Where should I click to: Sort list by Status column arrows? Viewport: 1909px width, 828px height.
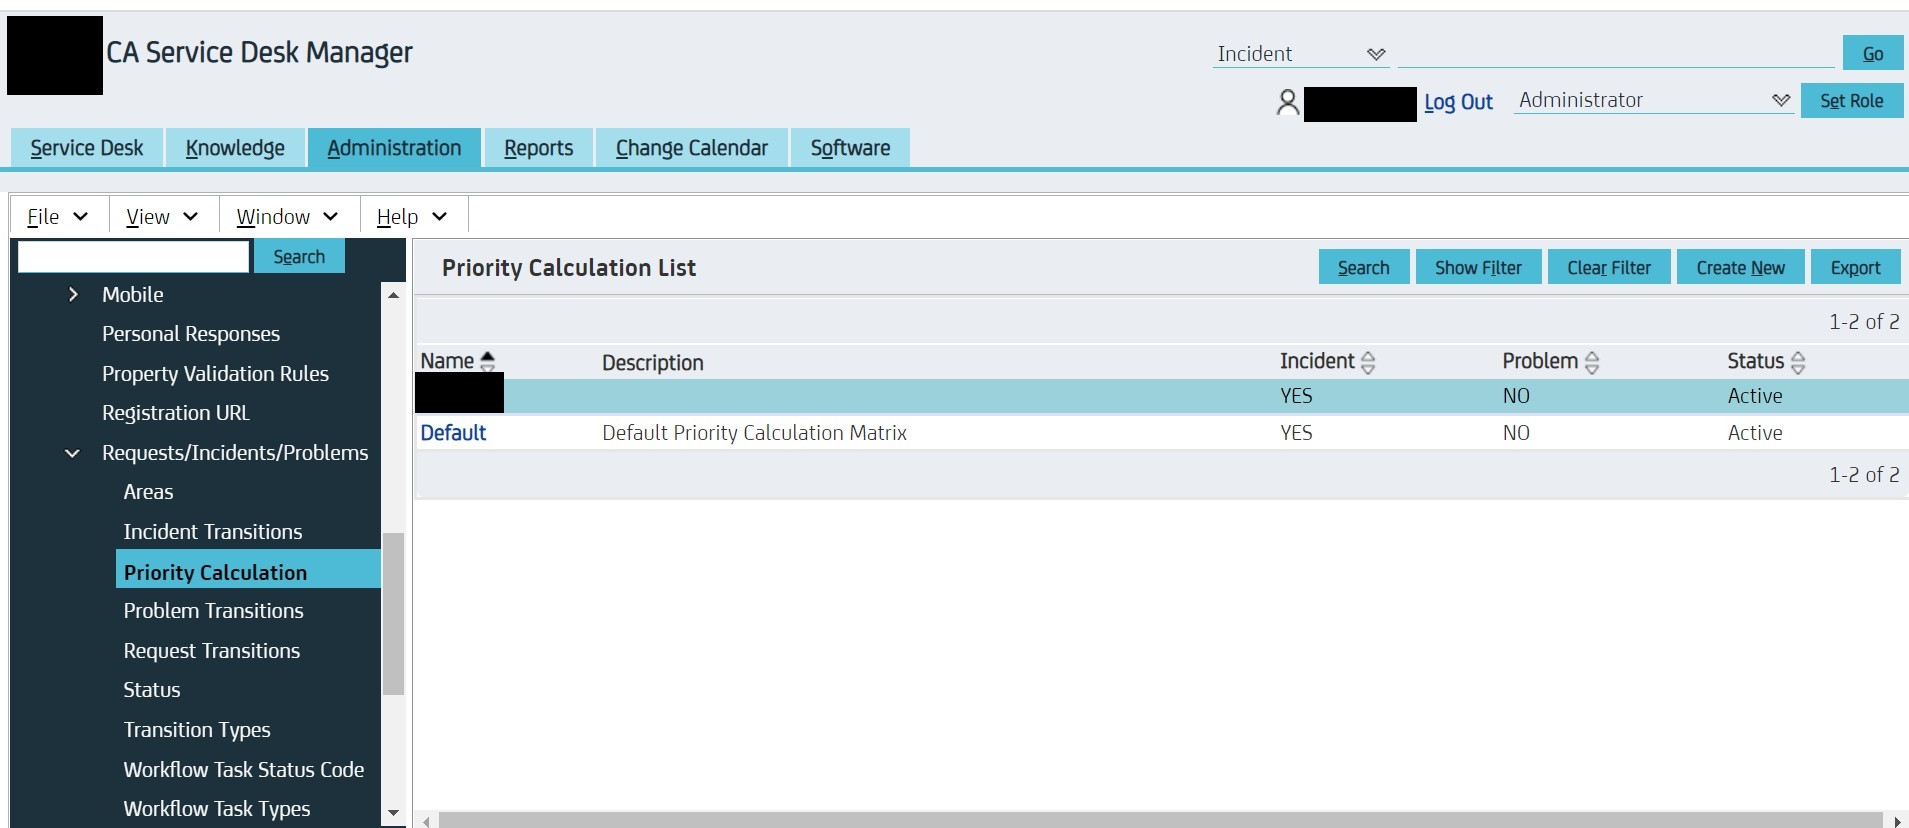(x=1798, y=362)
